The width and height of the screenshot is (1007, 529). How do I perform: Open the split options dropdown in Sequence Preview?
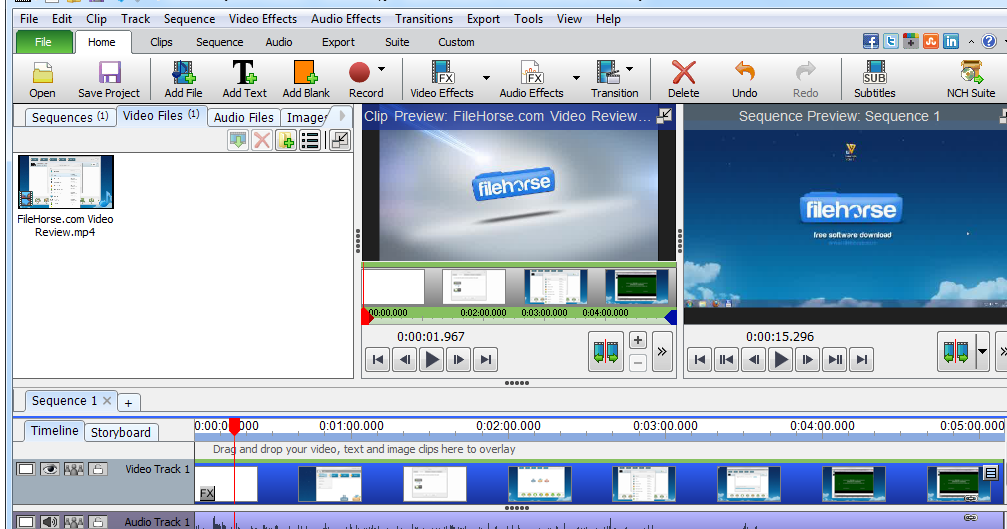pos(982,351)
